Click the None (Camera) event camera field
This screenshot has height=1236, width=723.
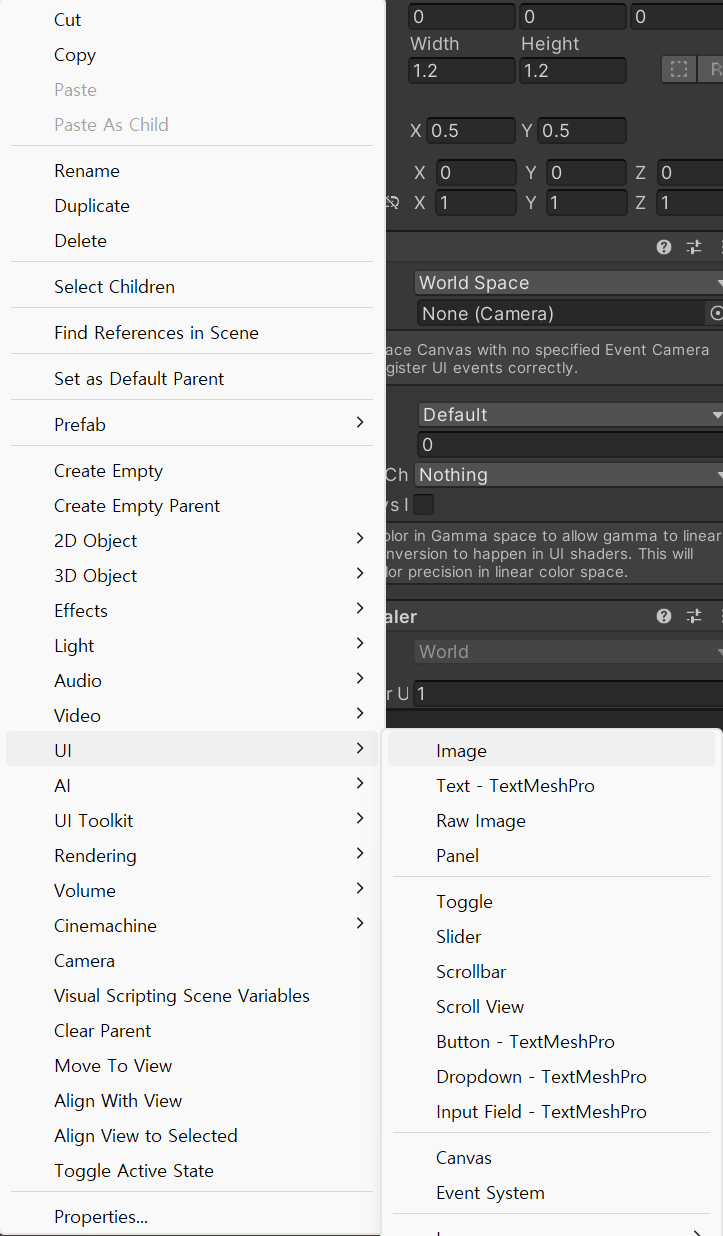point(560,314)
